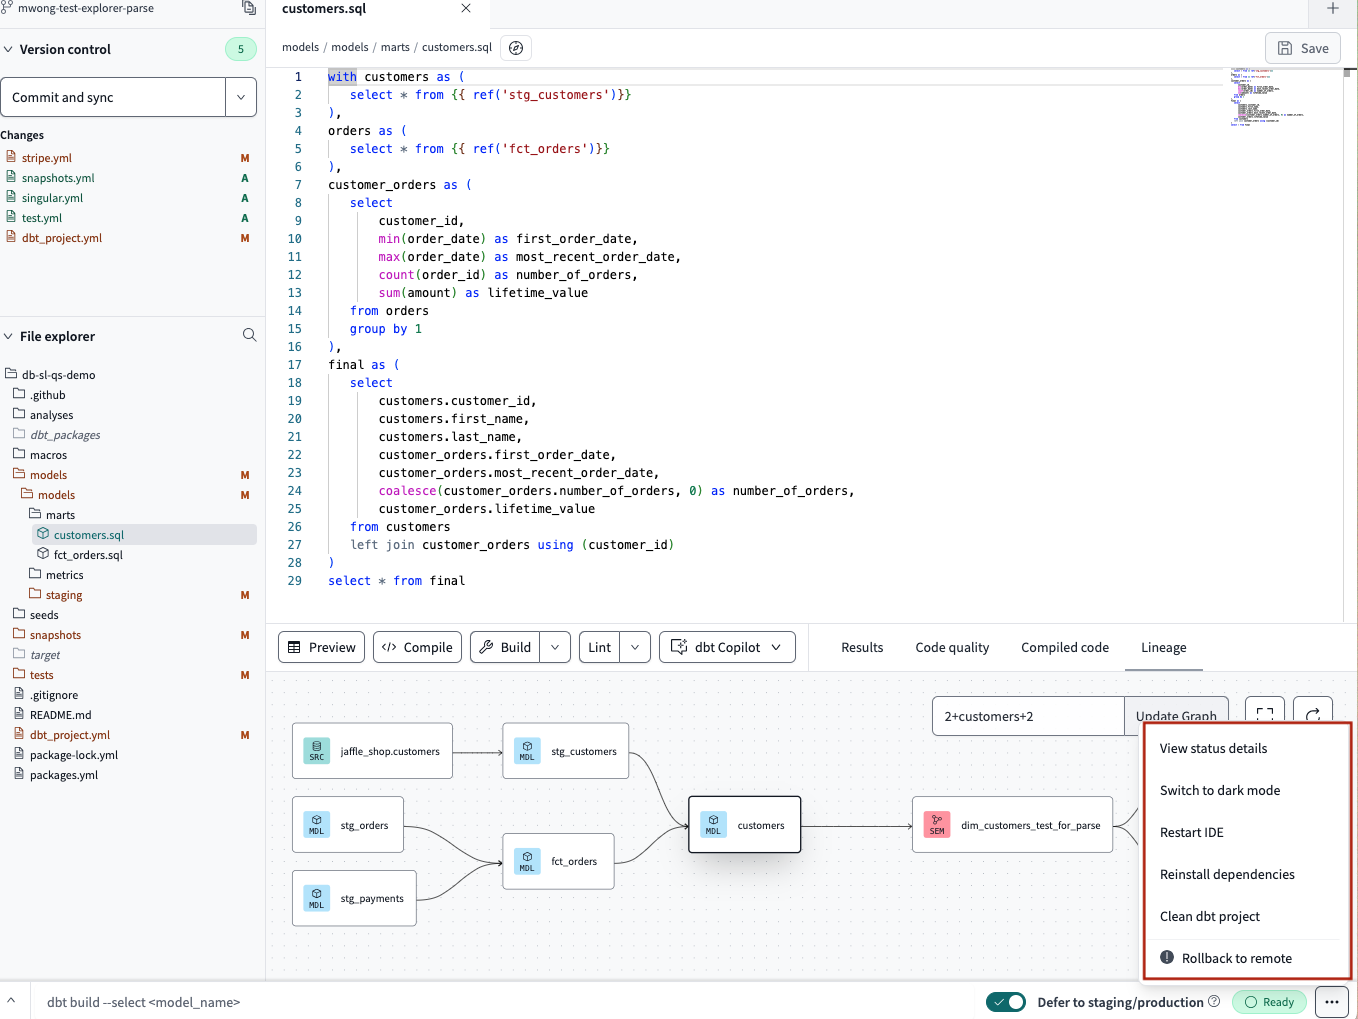
Task: Copy the branch name mwong-test-explorer-parse
Action: point(246,8)
